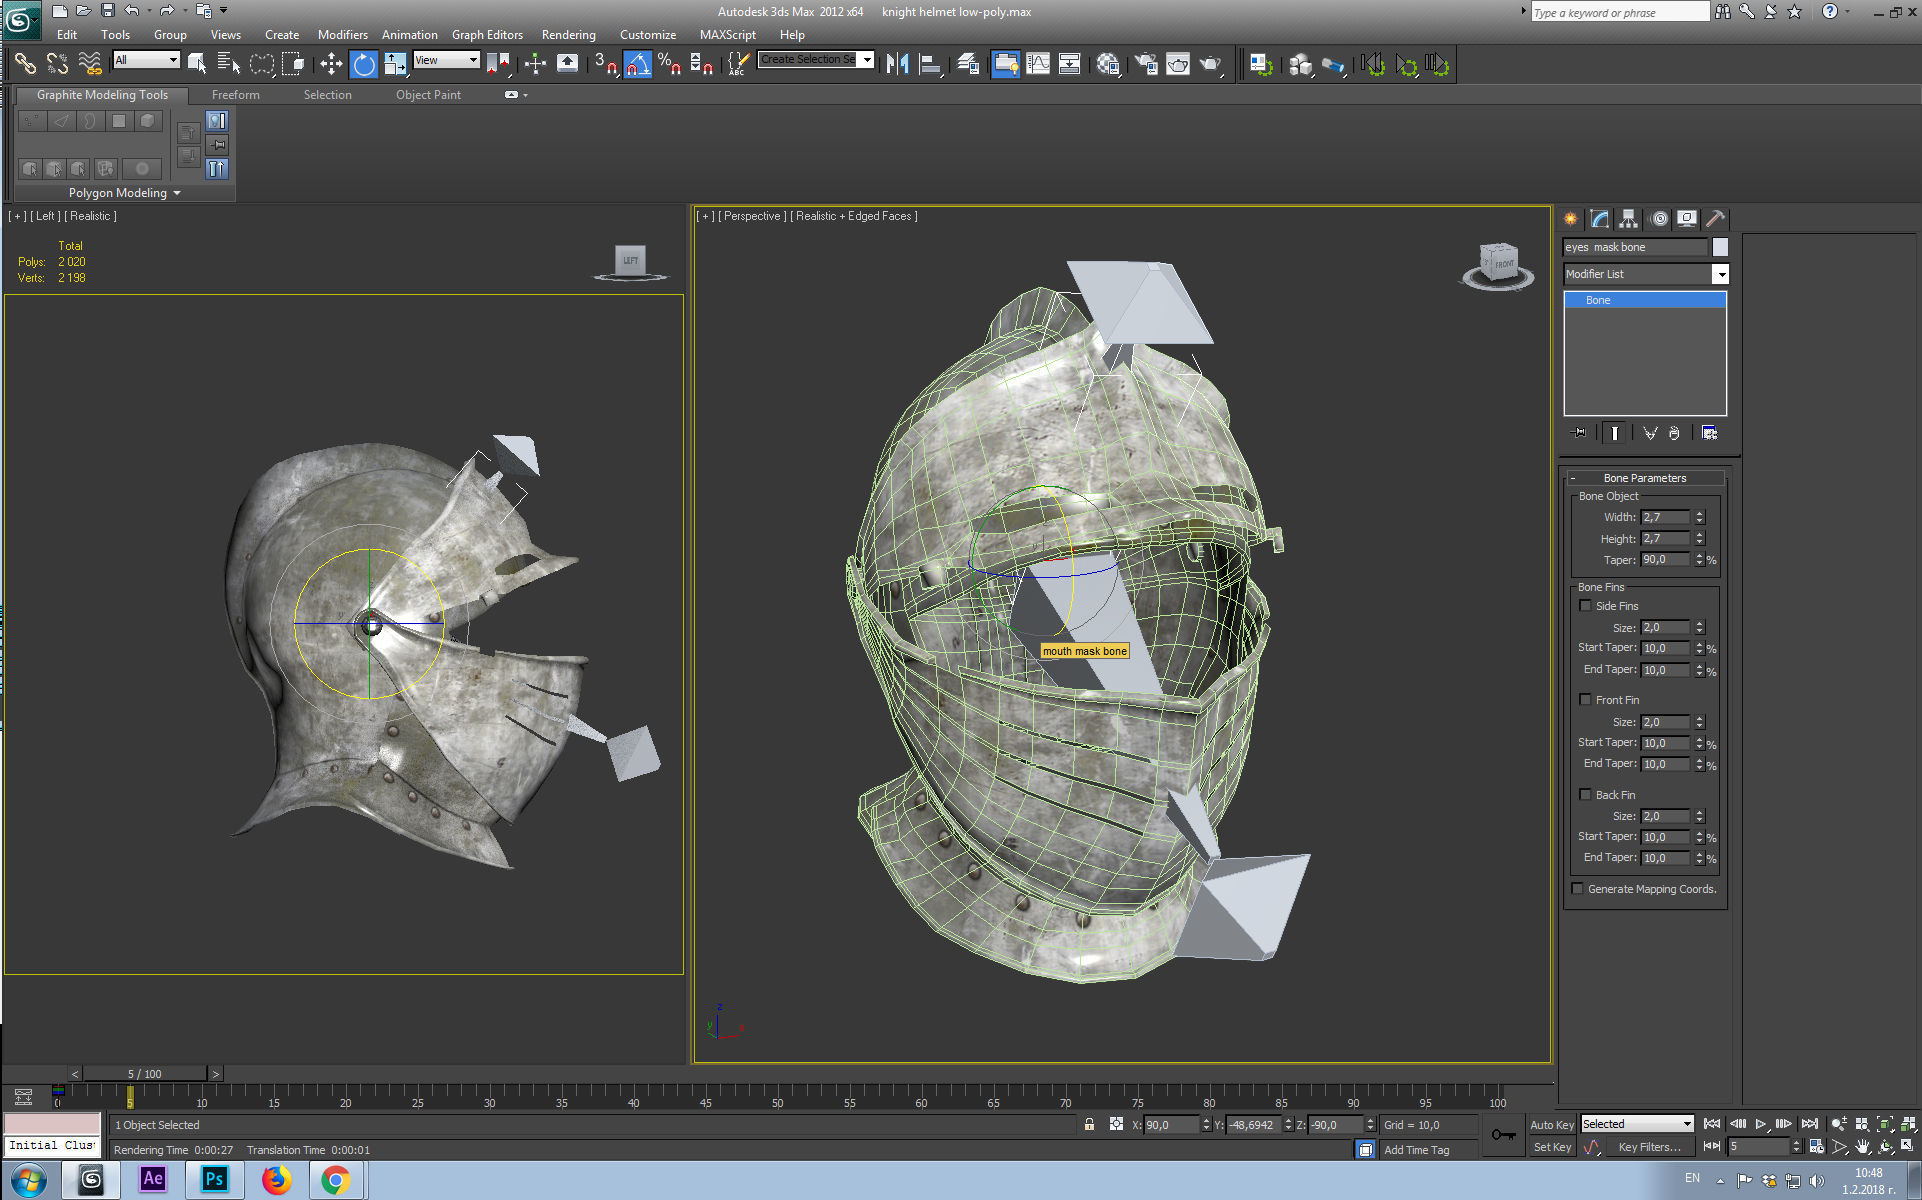Open the Render Setup dialog

pyautogui.click(x=1146, y=65)
